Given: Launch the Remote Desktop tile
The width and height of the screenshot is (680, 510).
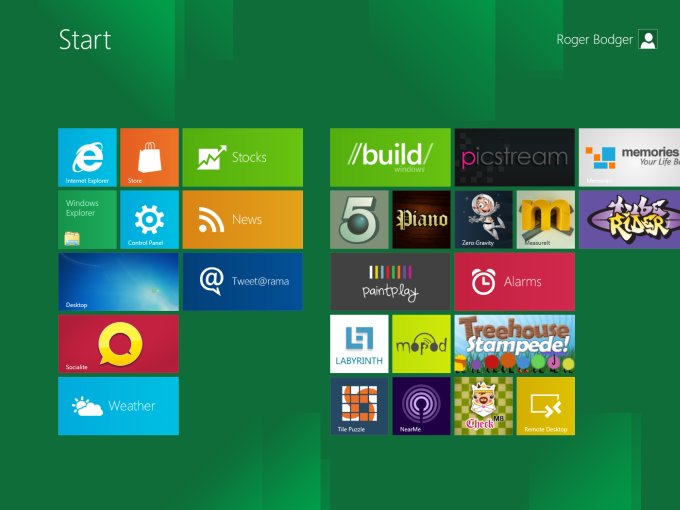Looking at the screenshot, I should click(546, 406).
